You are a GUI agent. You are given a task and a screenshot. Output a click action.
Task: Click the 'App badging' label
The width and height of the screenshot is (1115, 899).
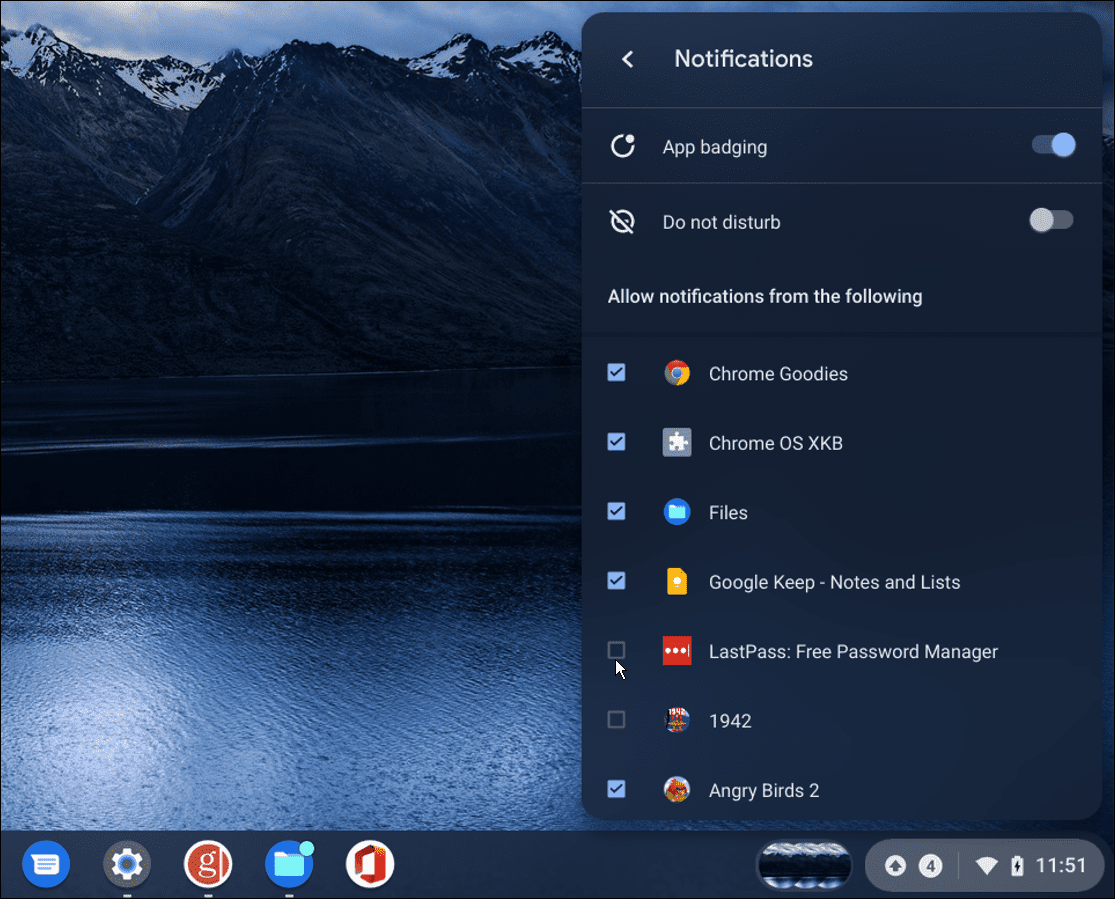pyautogui.click(x=715, y=147)
